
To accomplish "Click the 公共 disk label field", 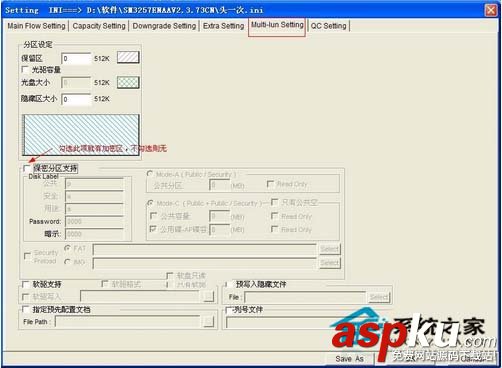I will 95,184.
